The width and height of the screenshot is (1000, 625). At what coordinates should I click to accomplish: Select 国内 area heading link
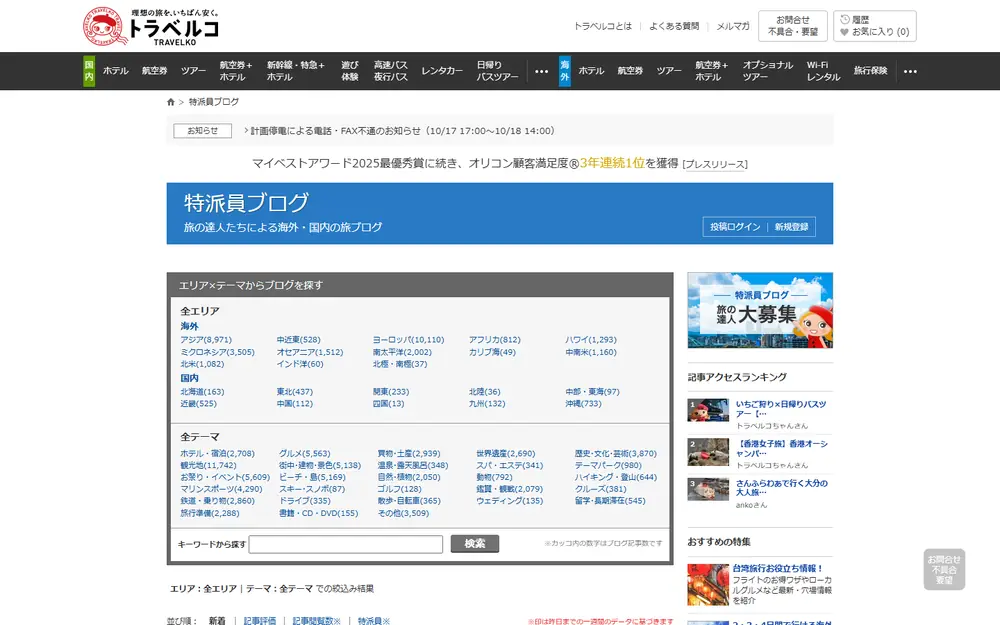[189, 378]
